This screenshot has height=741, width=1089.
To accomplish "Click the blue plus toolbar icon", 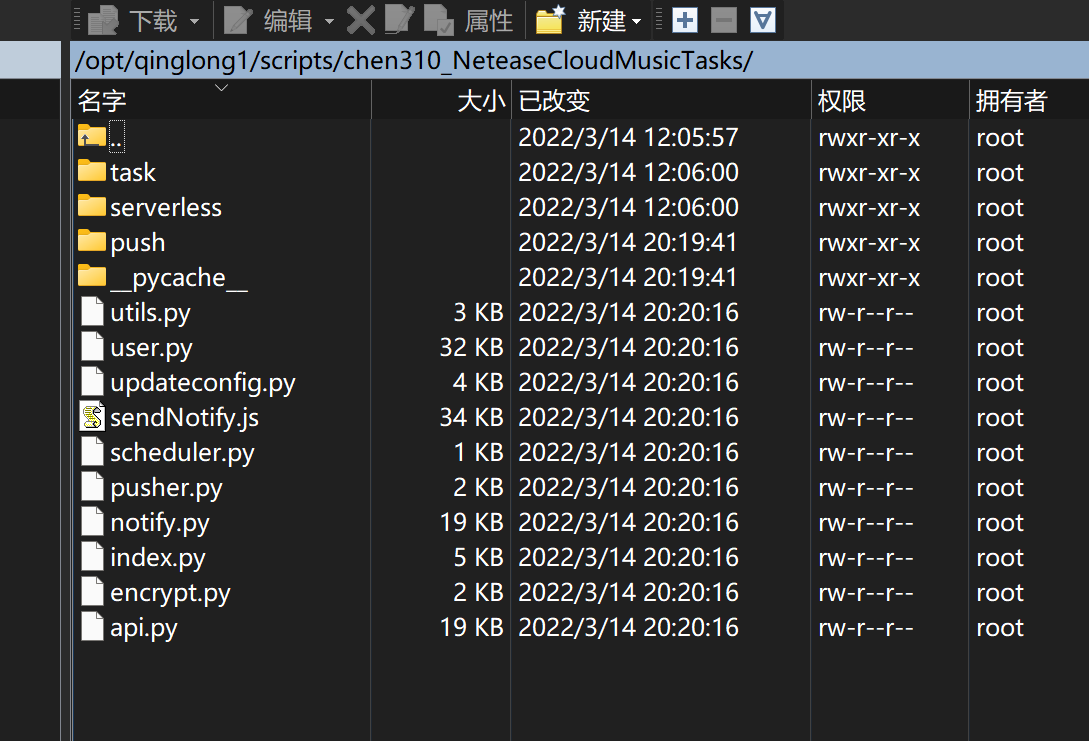I will pyautogui.click(x=684, y=19).
